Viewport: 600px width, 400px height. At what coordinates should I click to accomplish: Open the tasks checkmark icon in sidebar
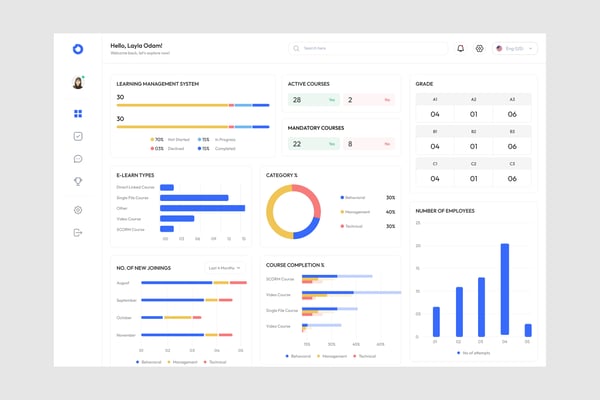78,136
